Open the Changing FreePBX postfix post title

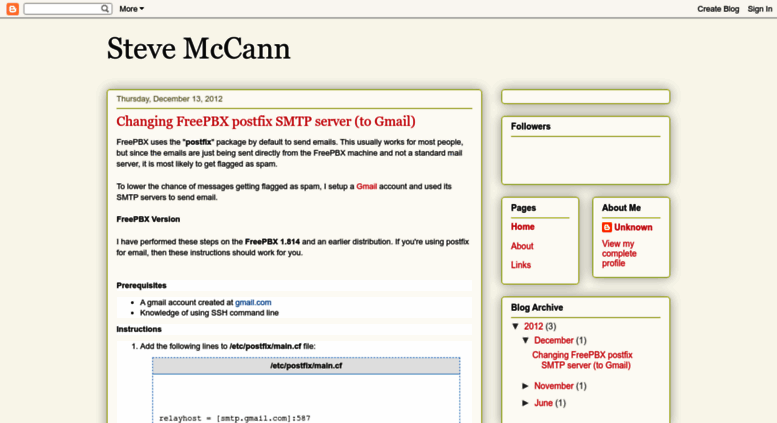(266, 121)
